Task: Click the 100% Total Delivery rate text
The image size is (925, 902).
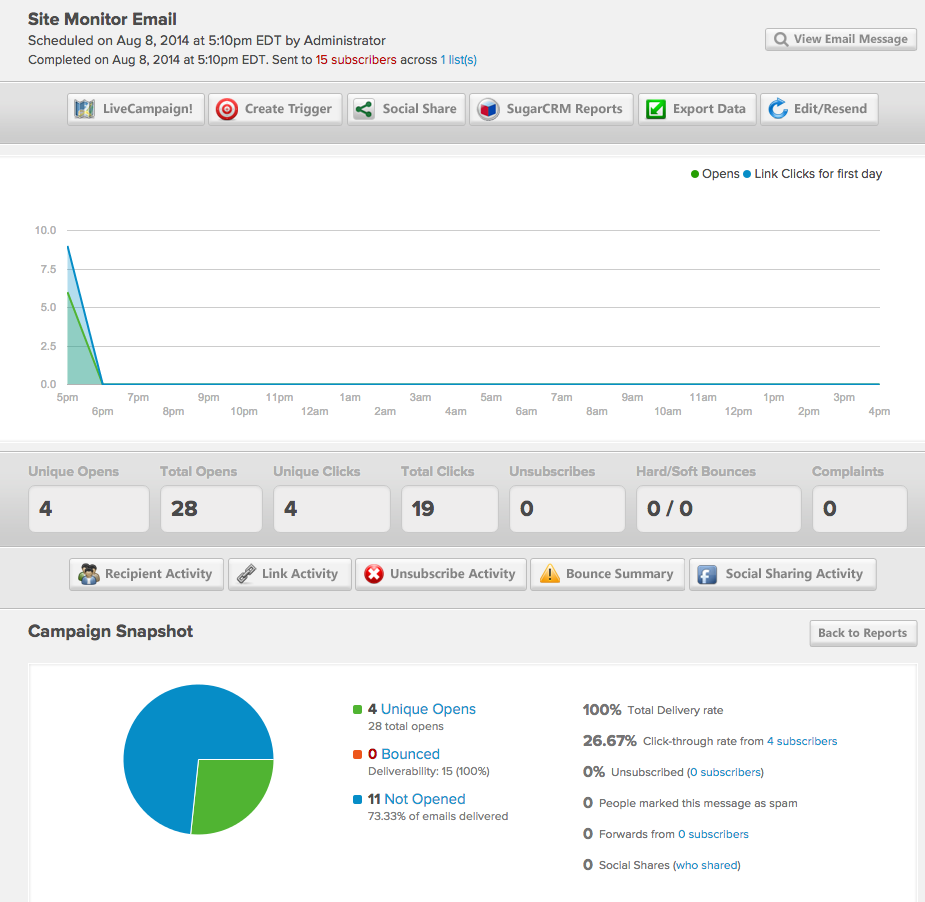Action: click(x=653, y=710)
